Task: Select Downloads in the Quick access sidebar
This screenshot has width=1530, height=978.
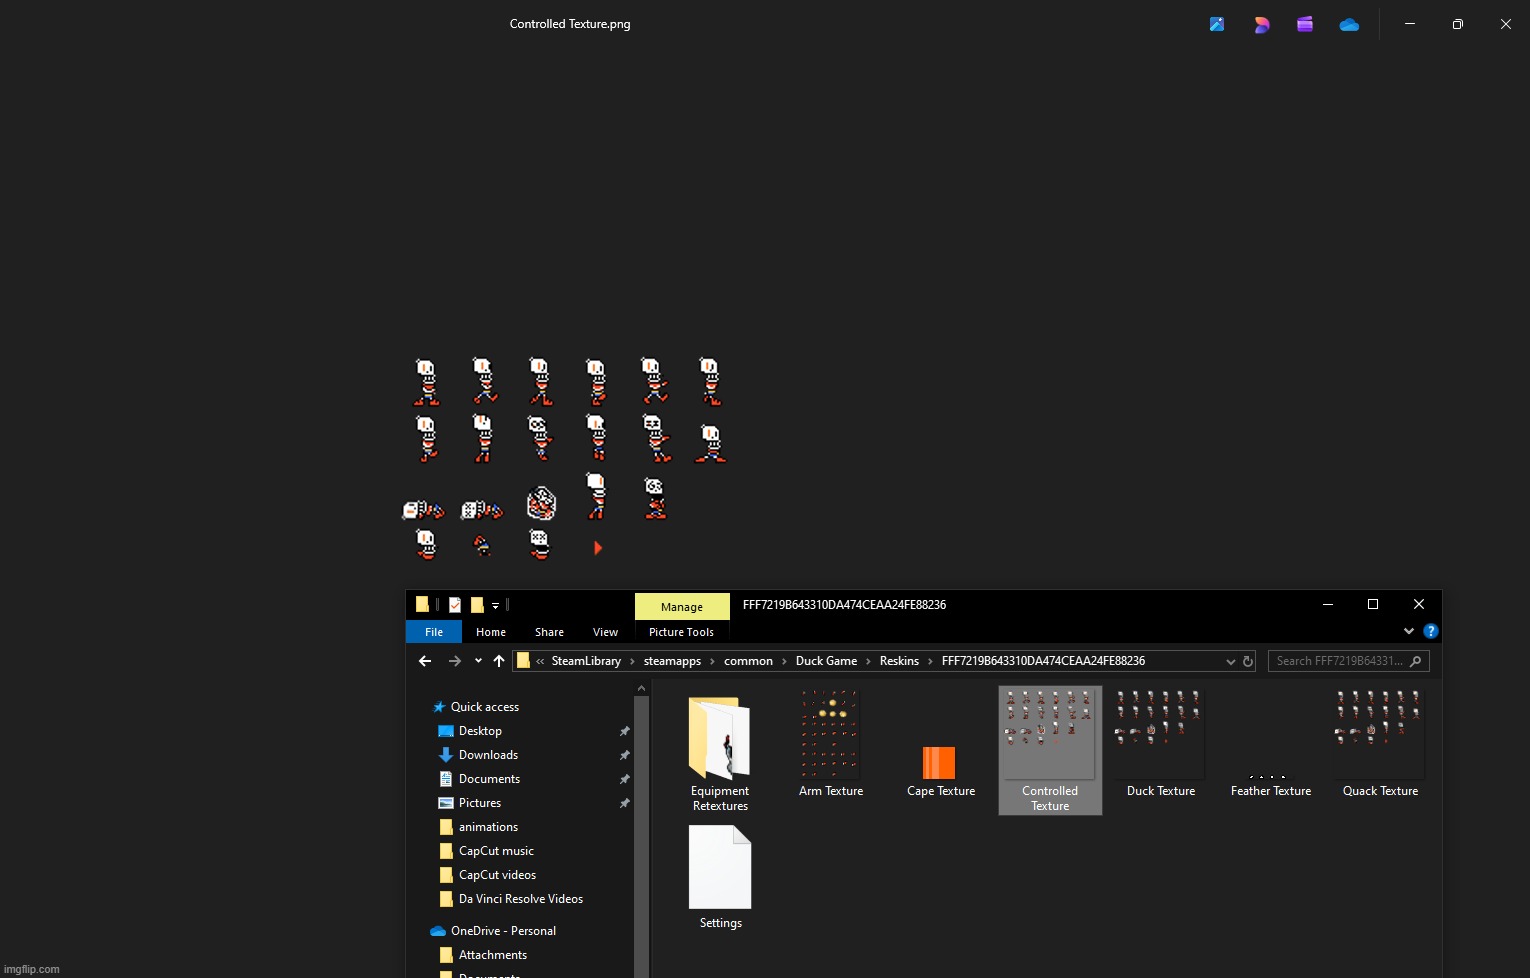Action: click(x=488, y=755)
